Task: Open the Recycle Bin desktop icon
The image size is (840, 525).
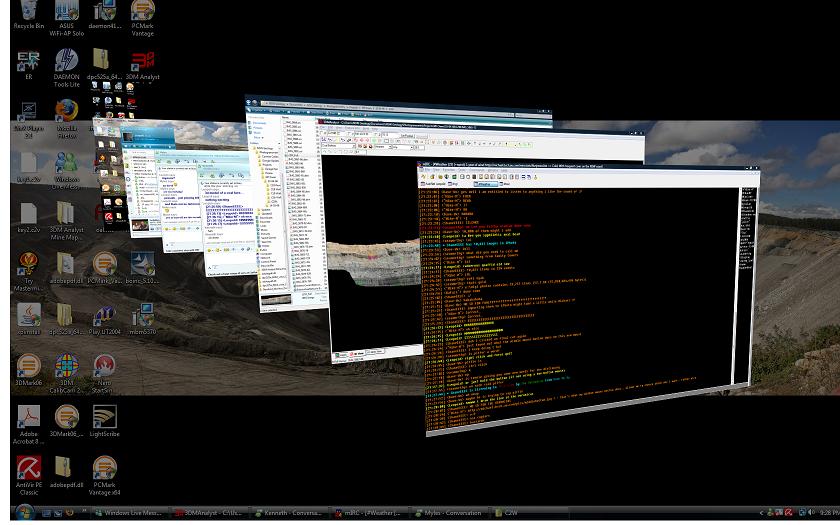Action: 28,14
